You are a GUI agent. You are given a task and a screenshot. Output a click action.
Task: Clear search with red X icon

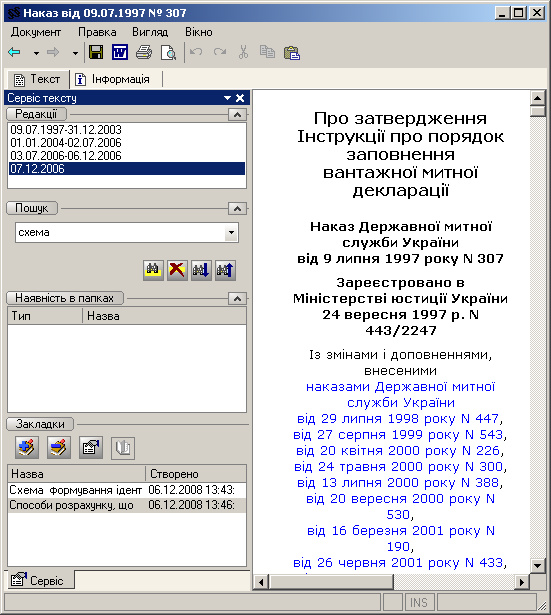(177, 270)
